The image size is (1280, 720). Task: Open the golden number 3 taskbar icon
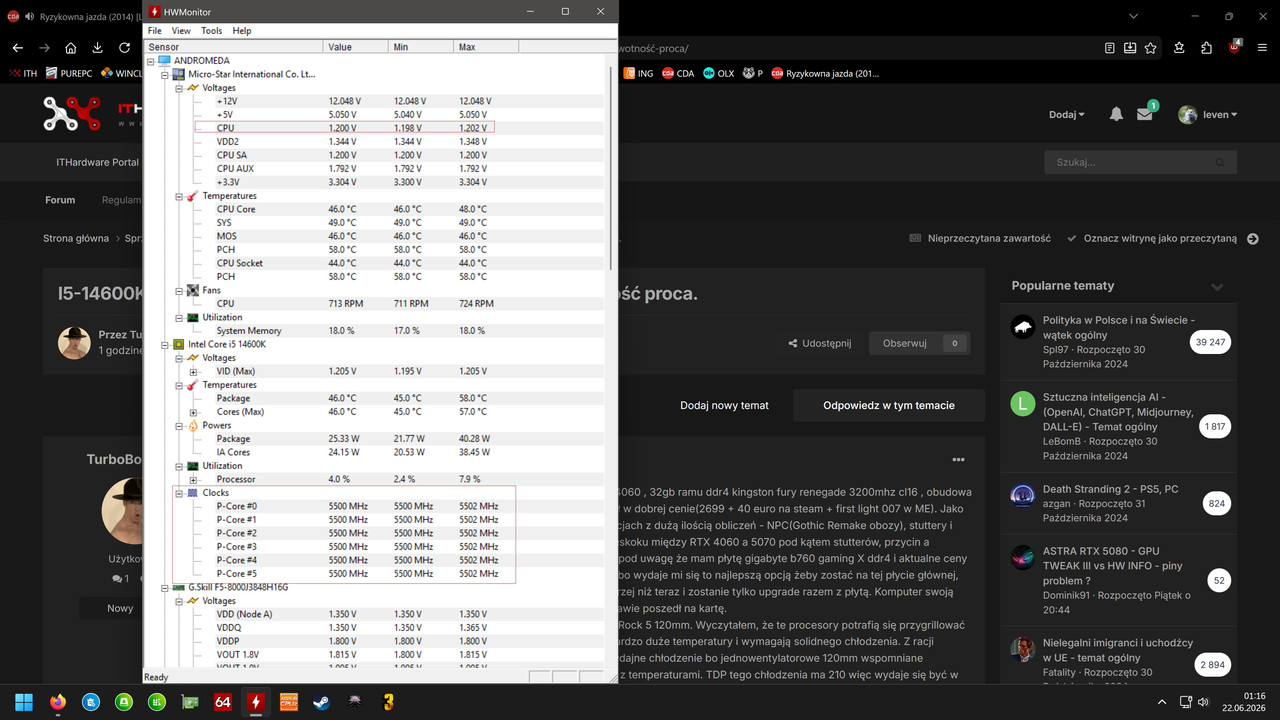(387, 702)
